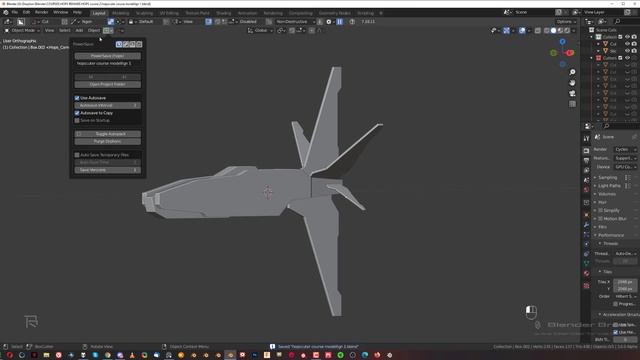Viewport: 640px width, 360px height.
Task: Open the viewport Add menu
Action: (79, 31)
